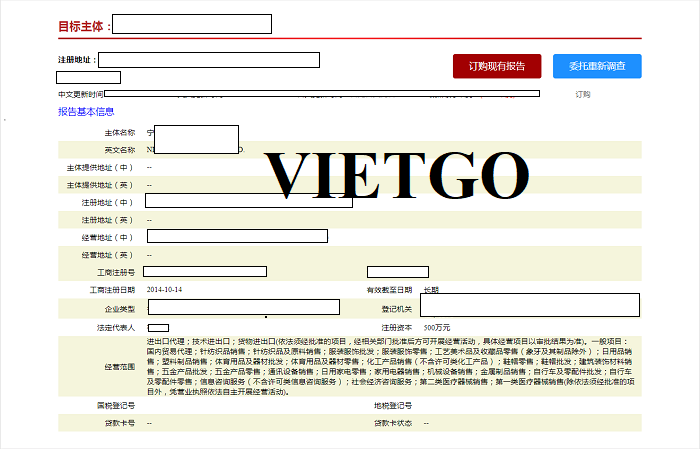The height and width of the screenshot is (449, 700).
Task: Click the 经营范围 label
Action: point(120,367)
